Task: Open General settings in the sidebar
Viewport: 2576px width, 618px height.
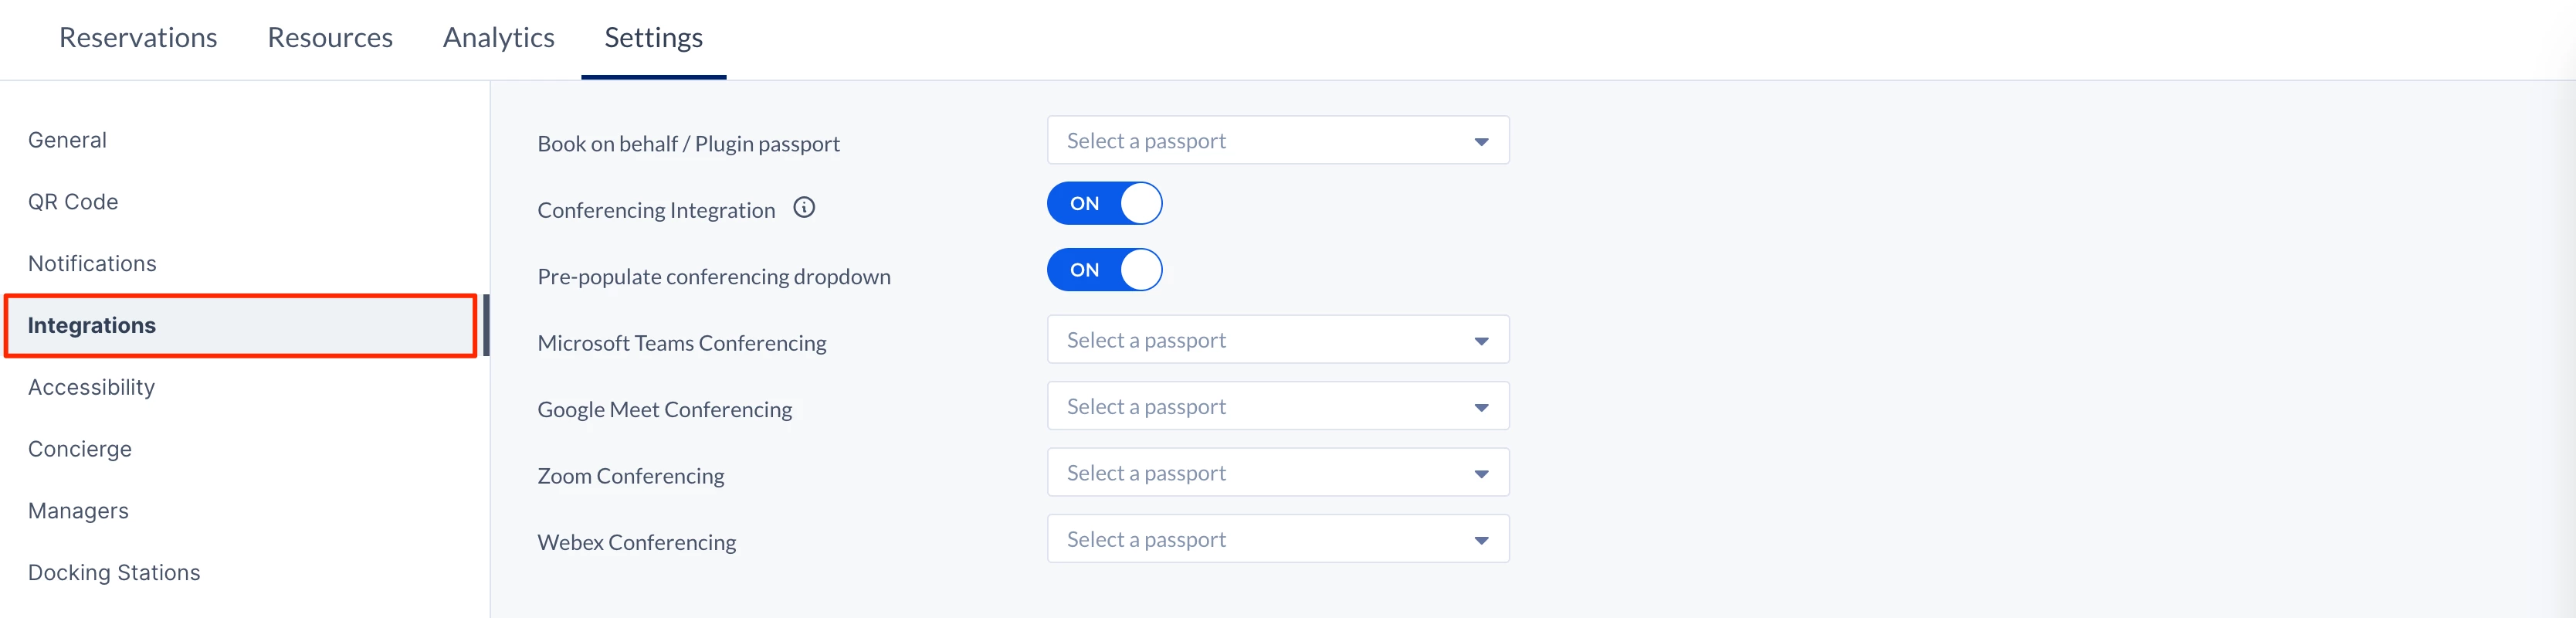Action: [67, 140]
